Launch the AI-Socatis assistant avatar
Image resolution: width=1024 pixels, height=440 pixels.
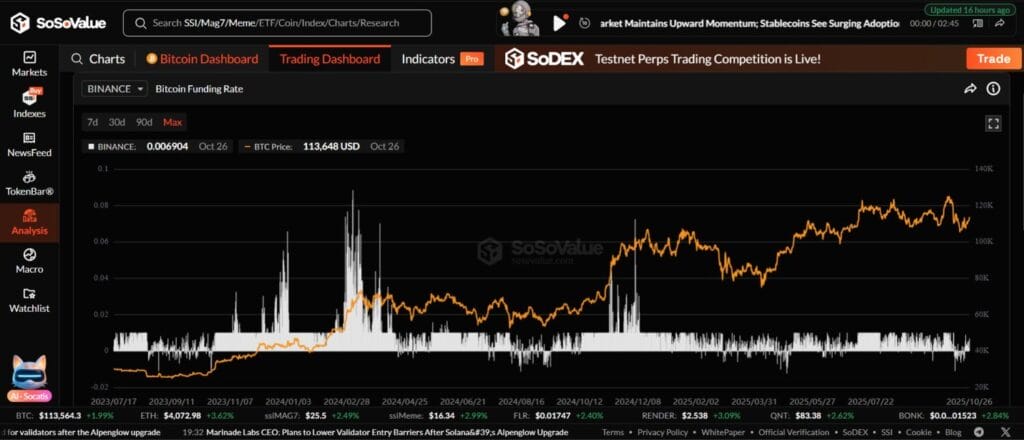29,377
